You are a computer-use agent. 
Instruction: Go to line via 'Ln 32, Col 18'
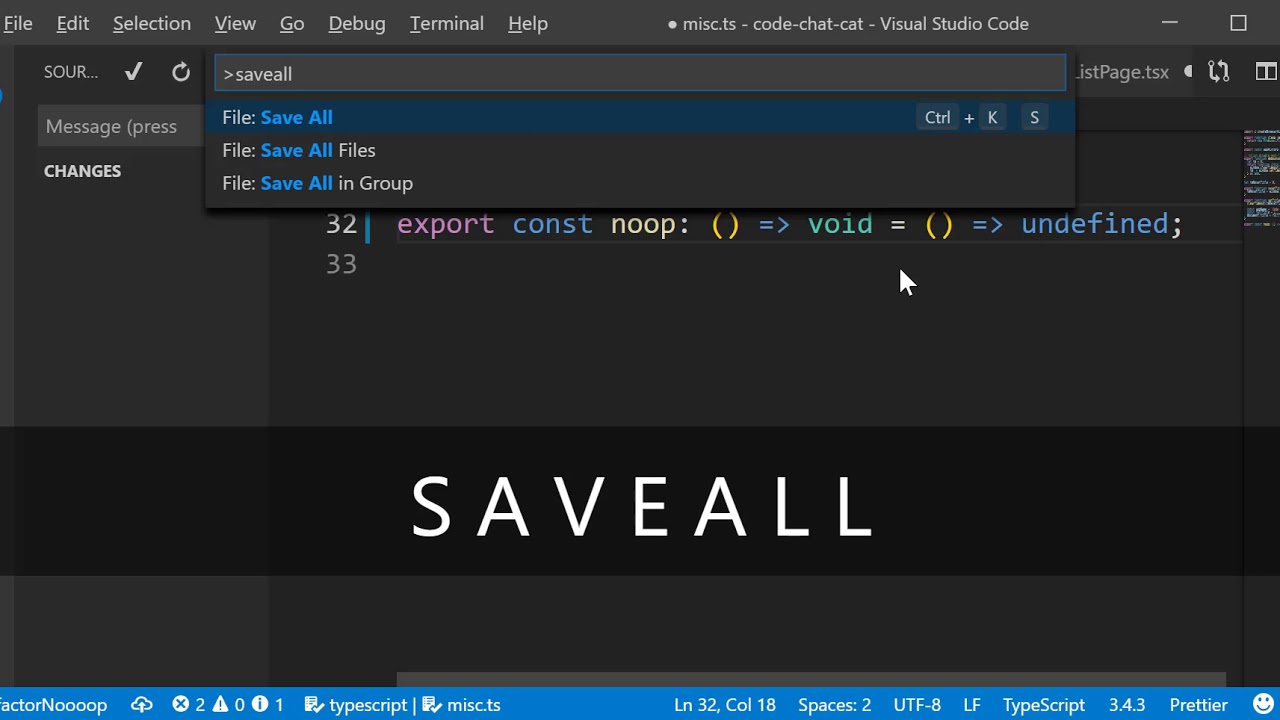pos(725,705)
